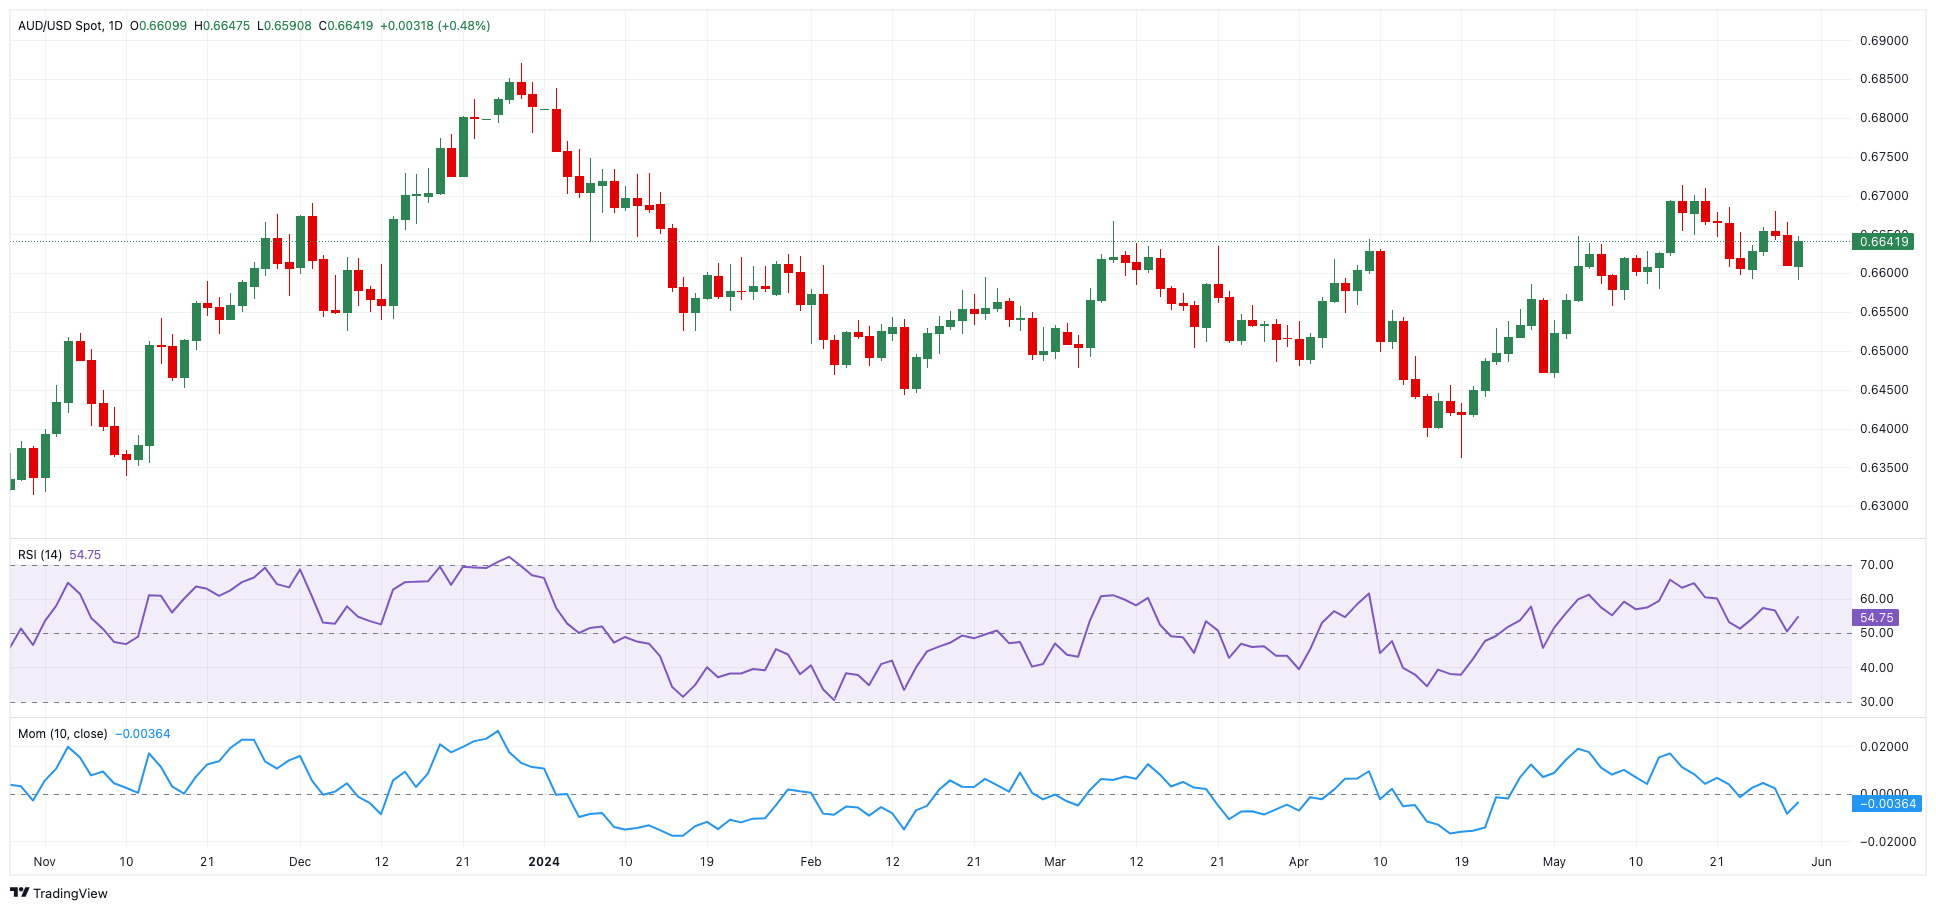Click the Nov date label
The image size is (1936, 910).
tap(44, 862)
